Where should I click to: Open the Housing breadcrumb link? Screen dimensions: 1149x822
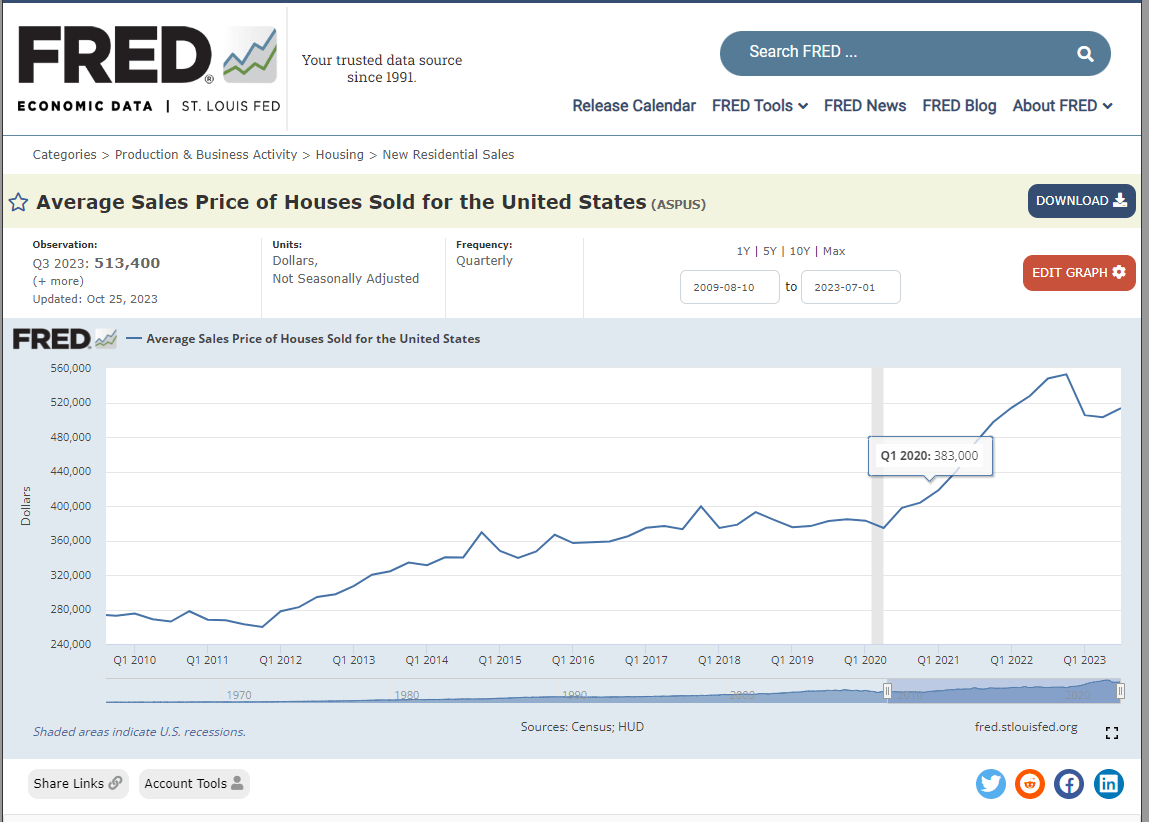(340, 154)
